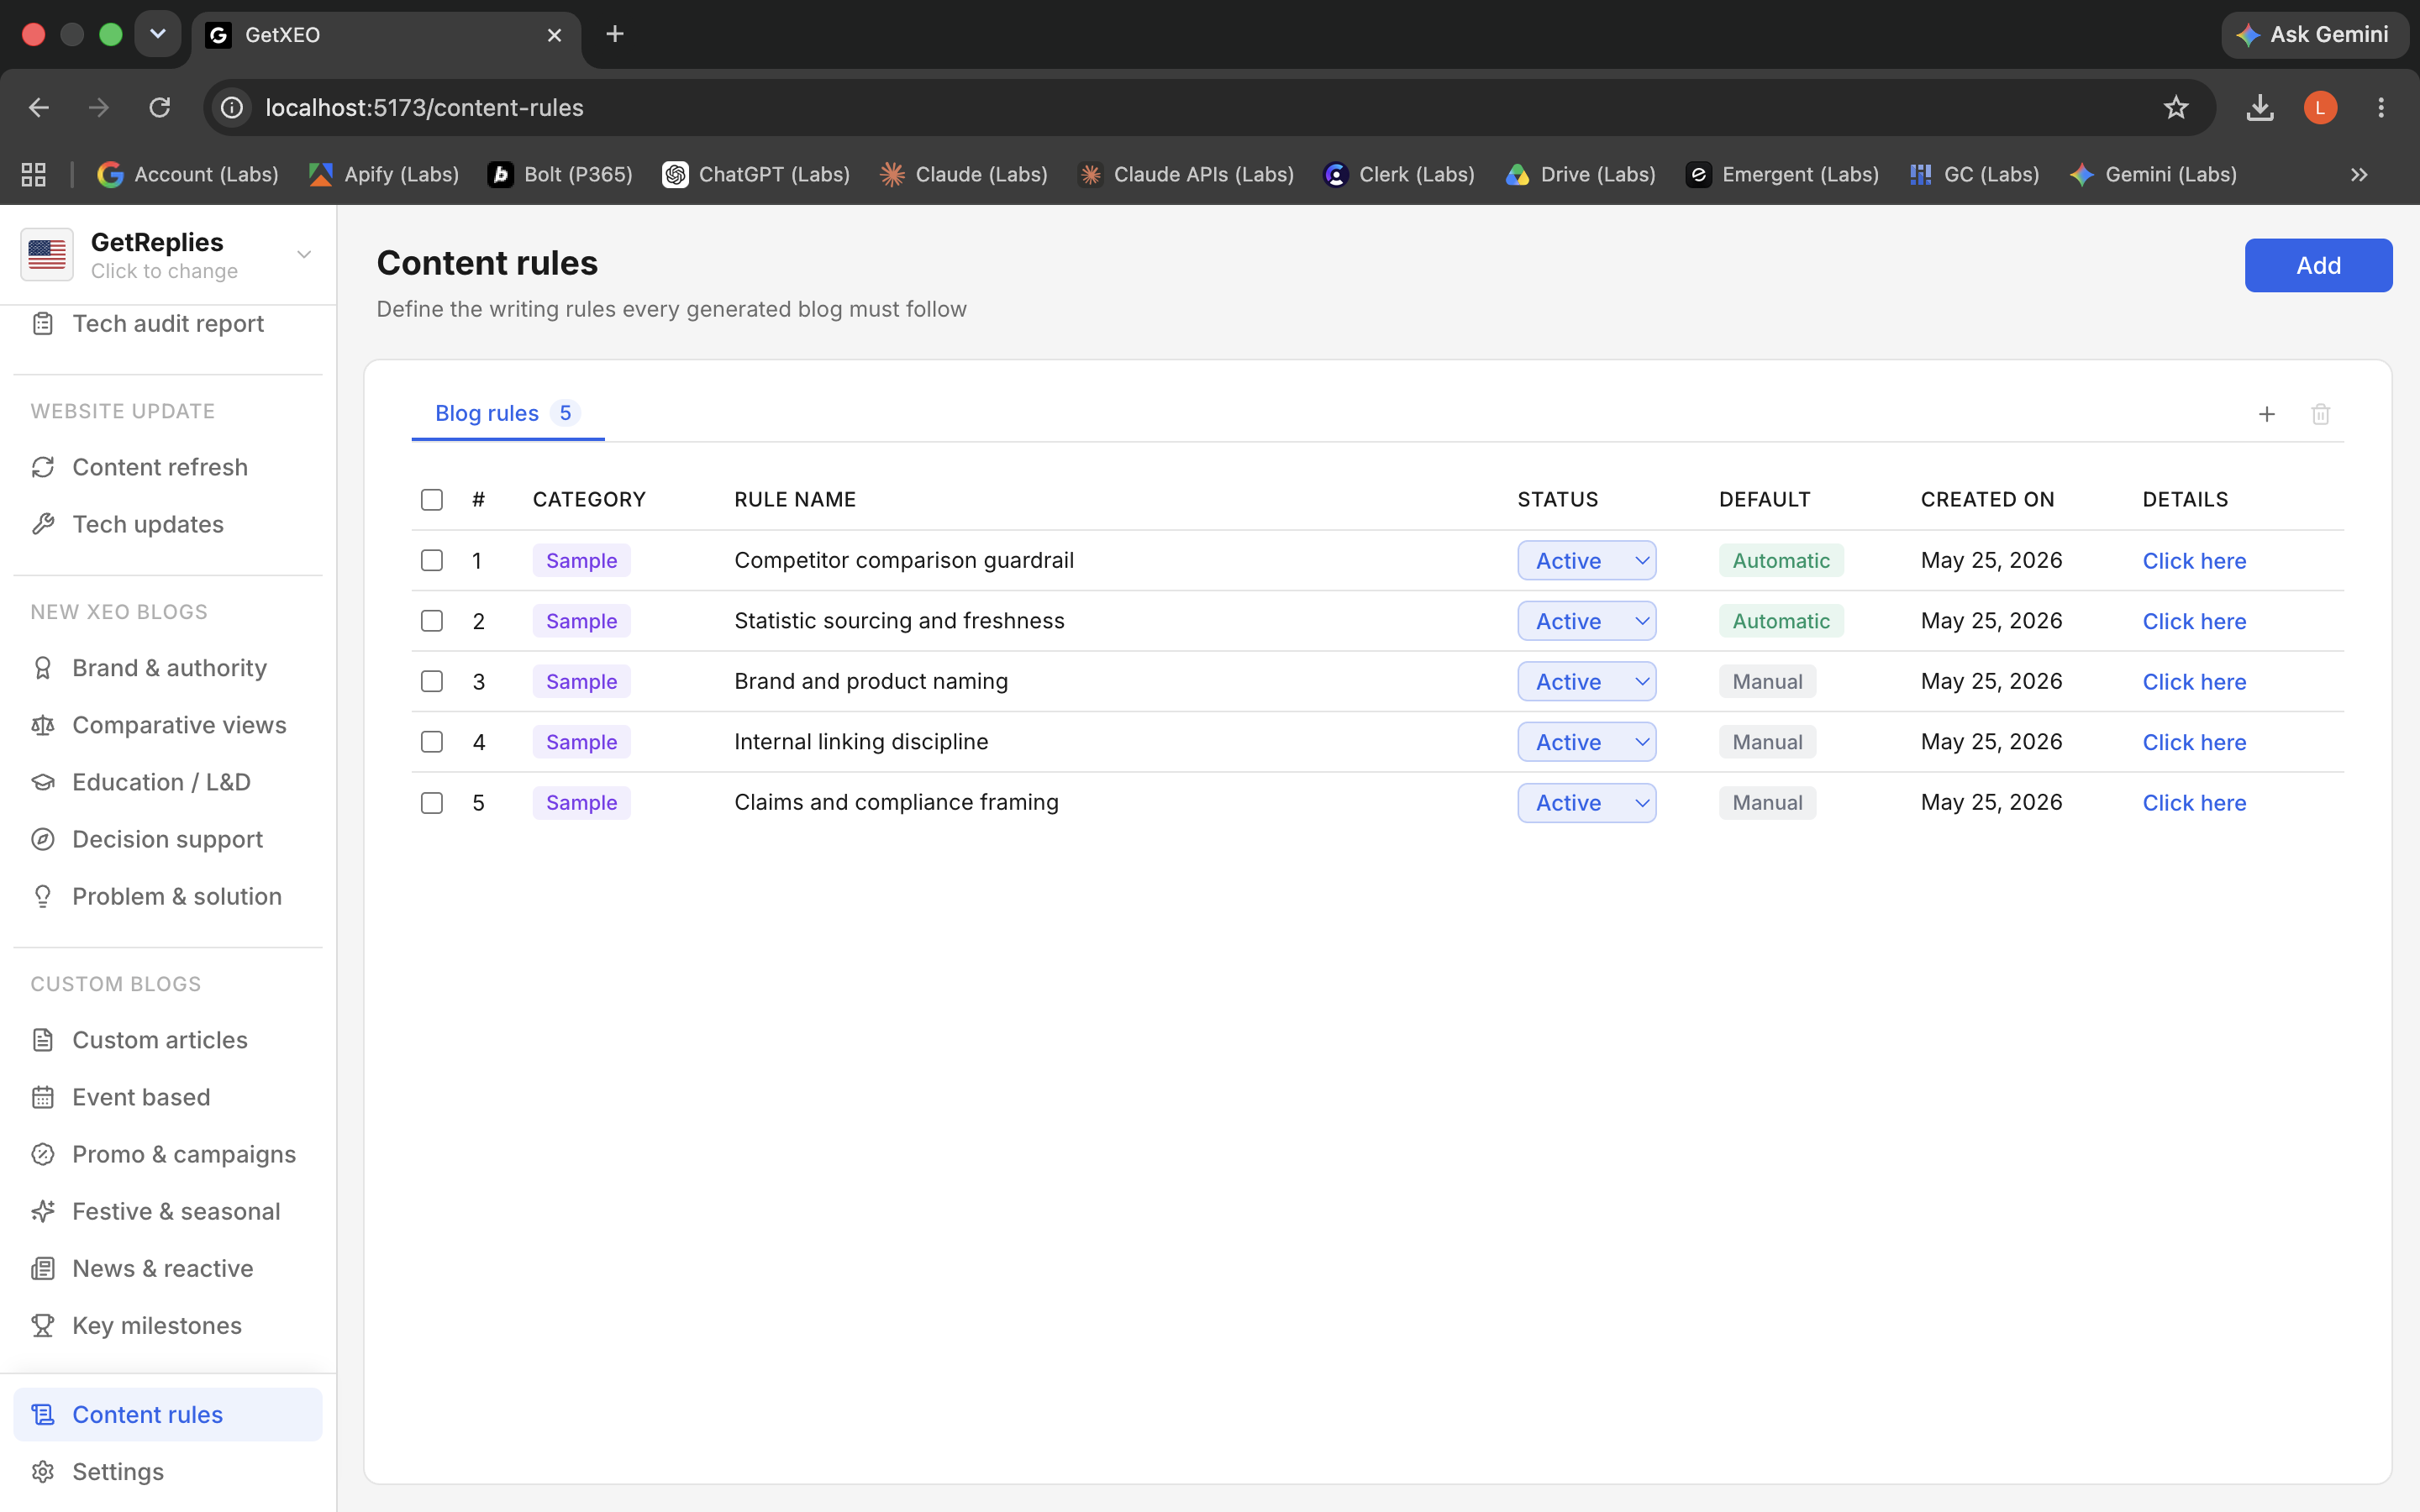Viewport: 2420px width, 1512px height.
Task: Click the Festive & seasonal sparkles icon
Action: pos(43,1211)
